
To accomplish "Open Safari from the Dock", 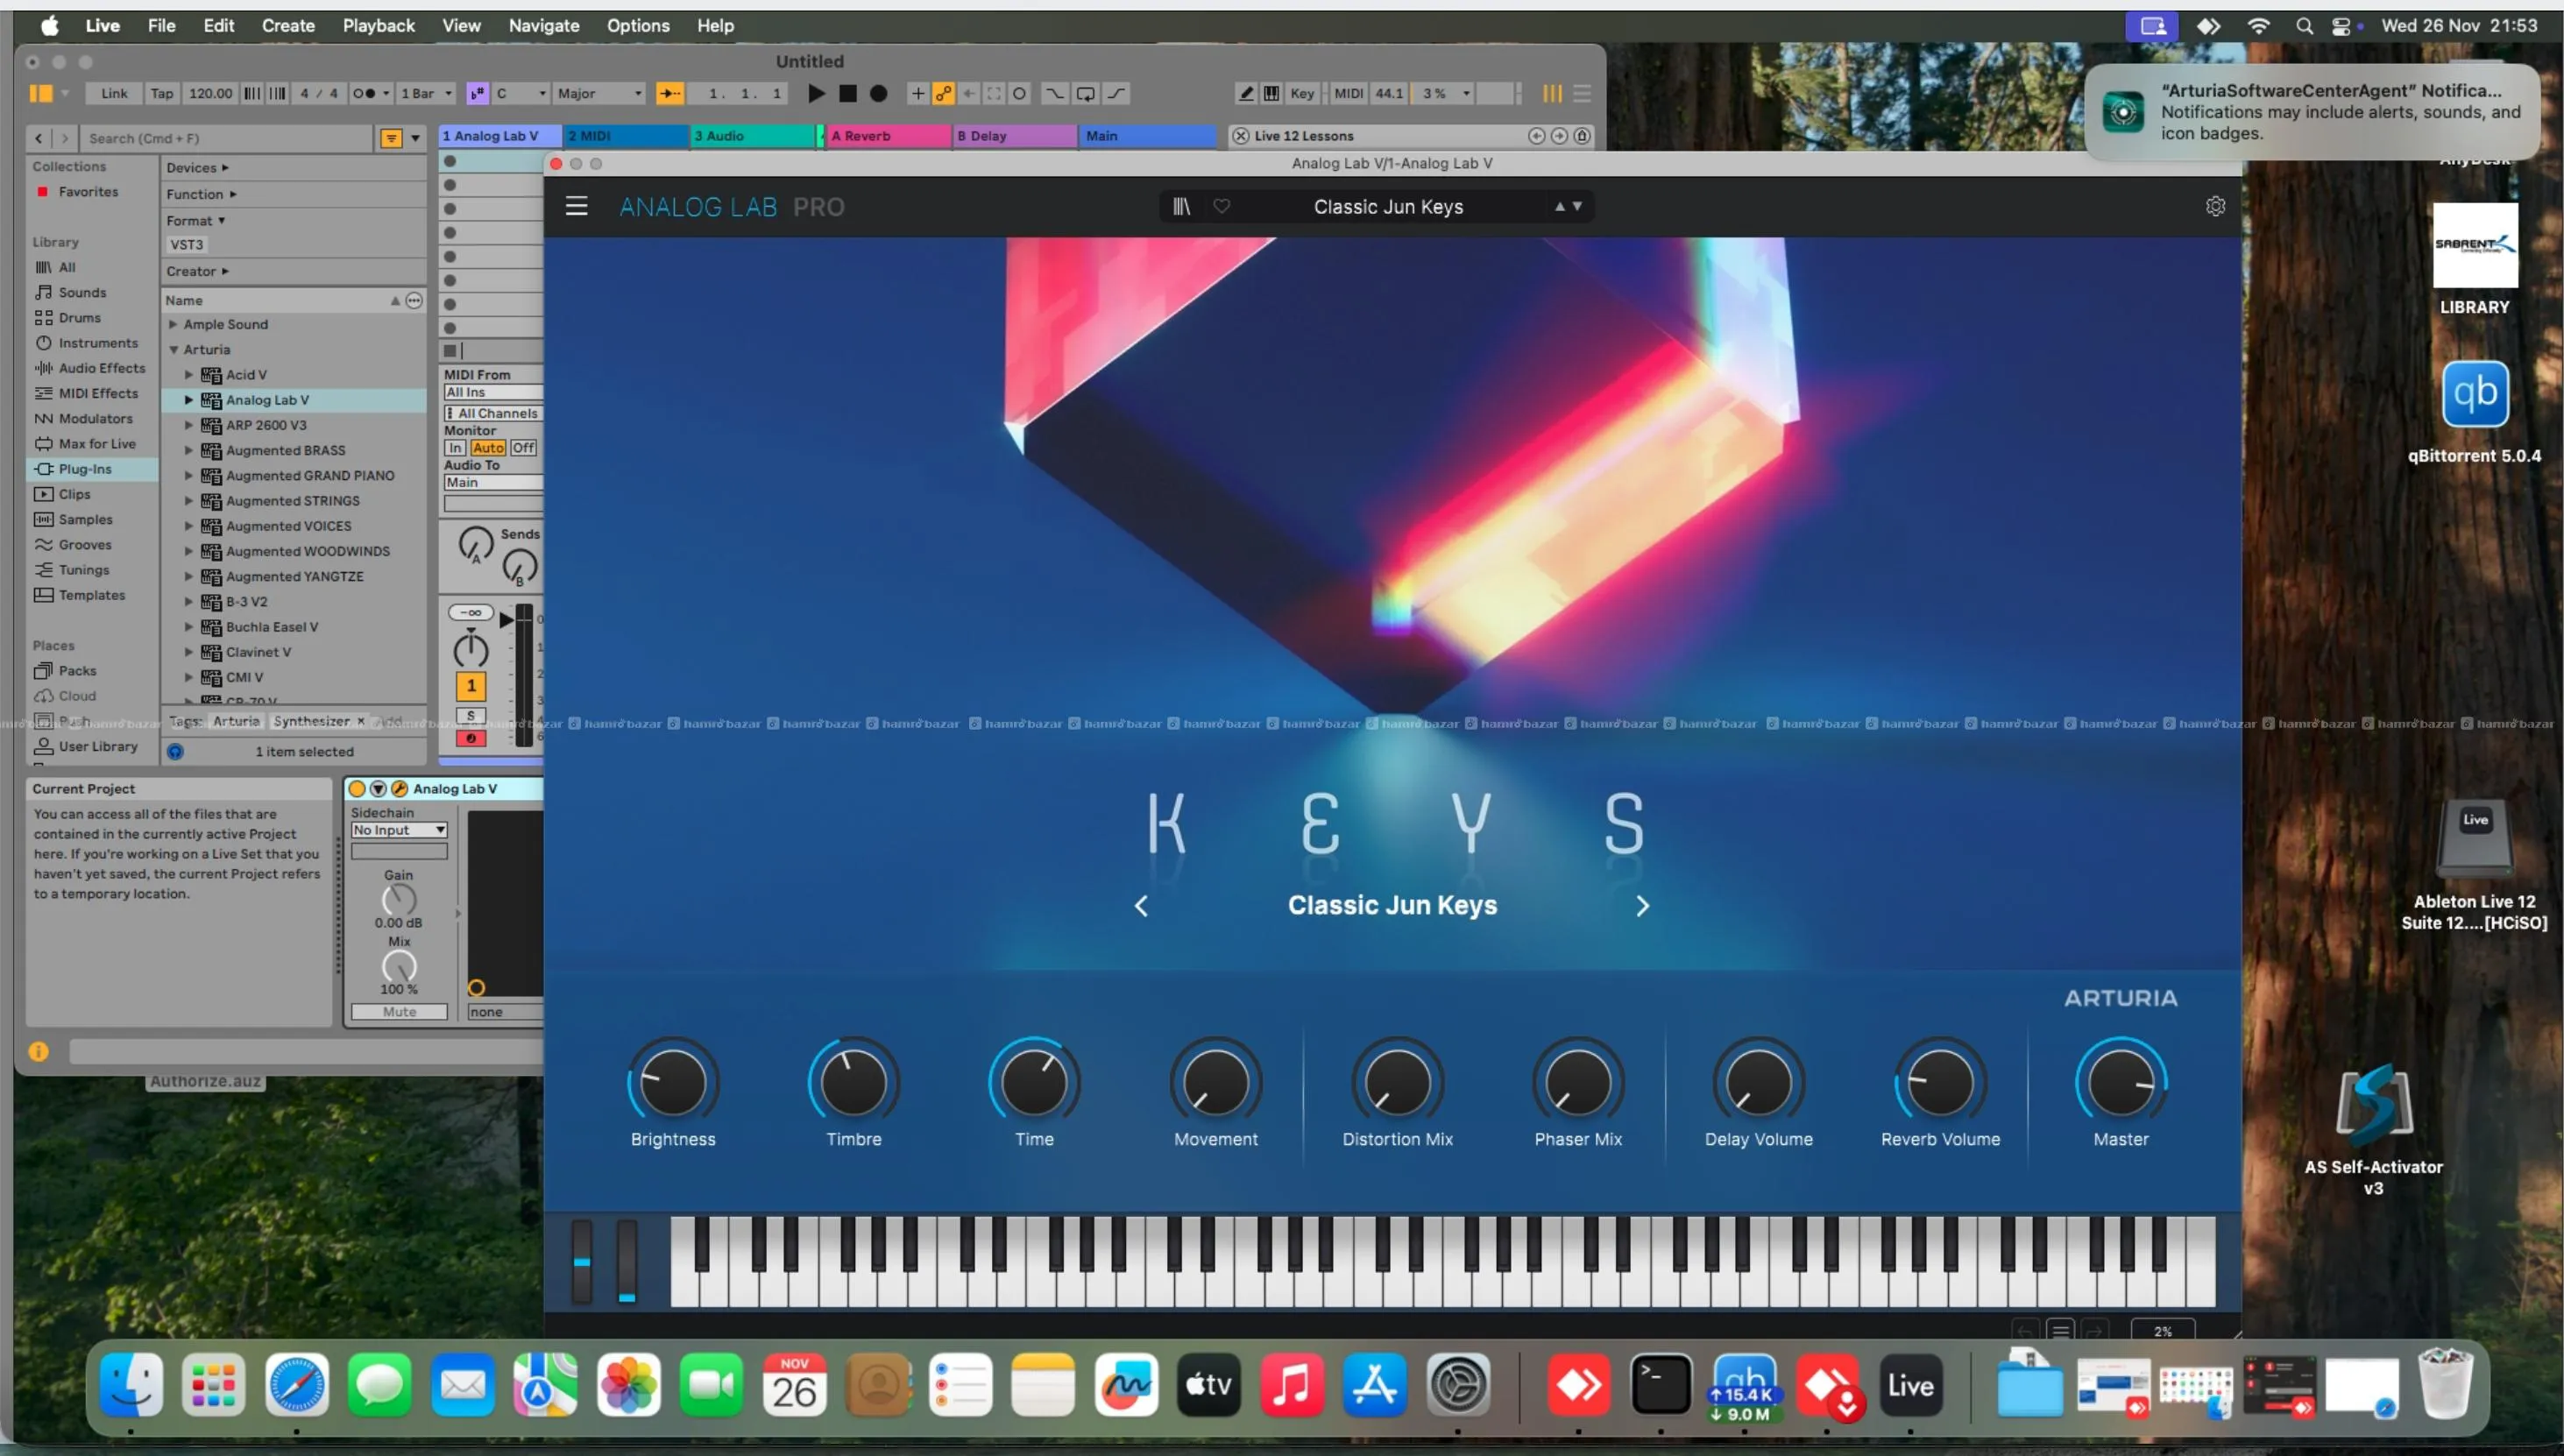I will point(297,1385).
